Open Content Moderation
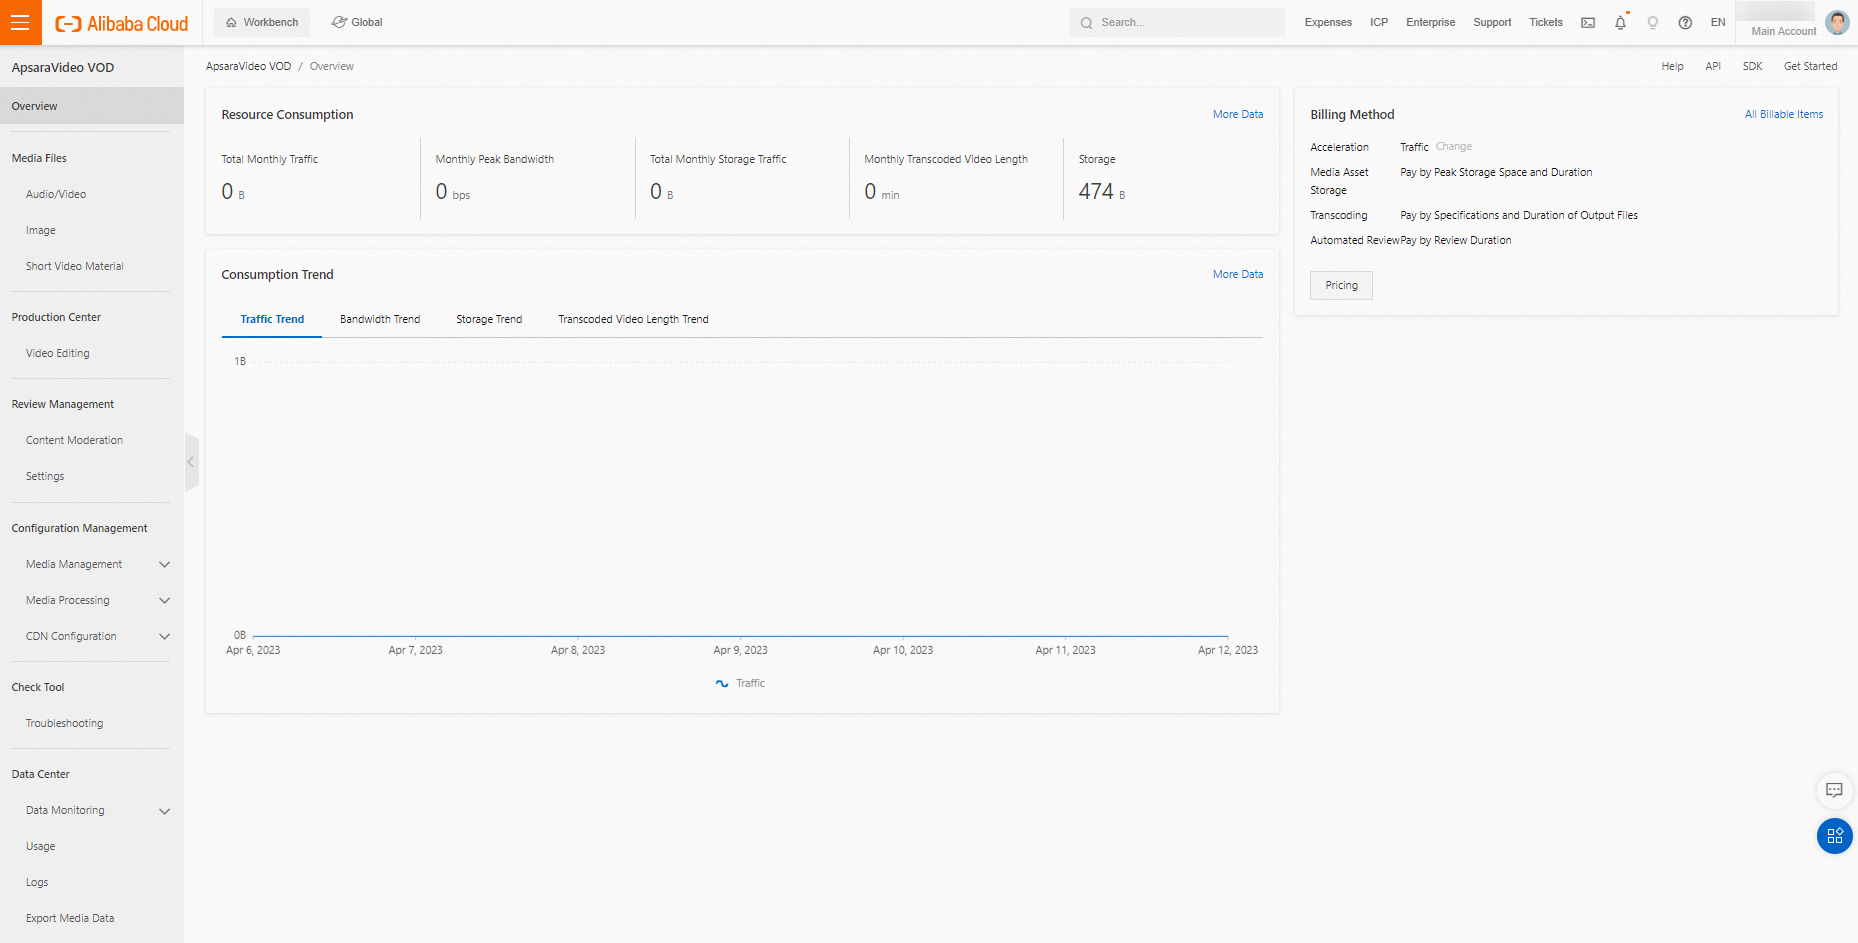The height and width of the screenshot is (943, 1858). click(74, 440)
